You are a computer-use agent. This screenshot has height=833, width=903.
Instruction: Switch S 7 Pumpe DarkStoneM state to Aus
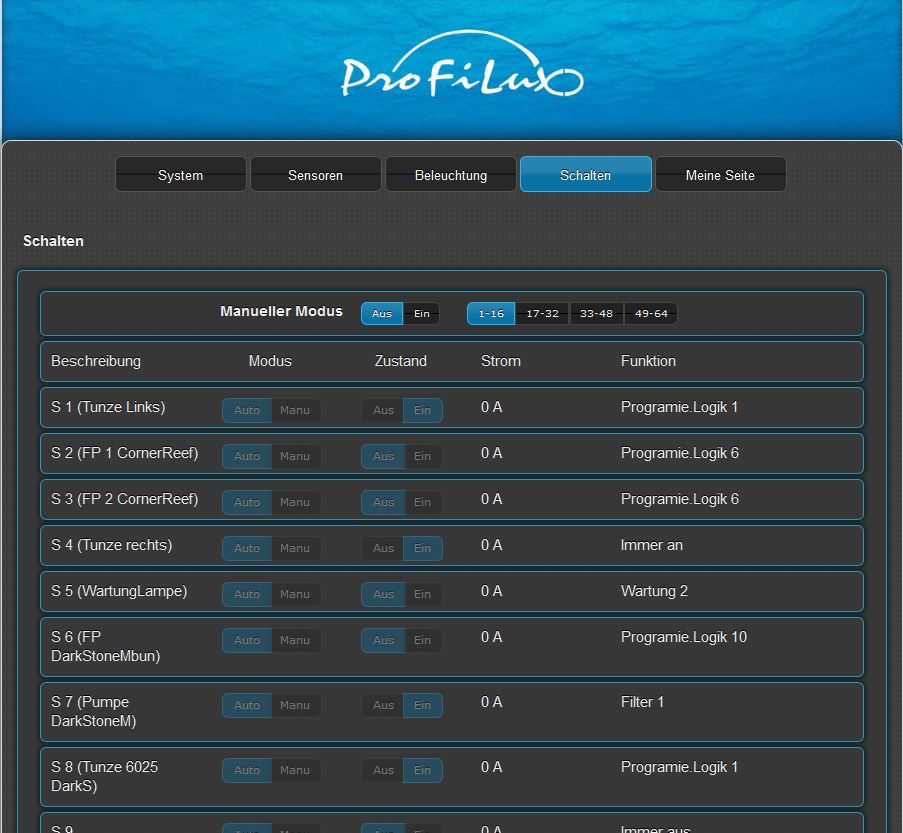383,705
